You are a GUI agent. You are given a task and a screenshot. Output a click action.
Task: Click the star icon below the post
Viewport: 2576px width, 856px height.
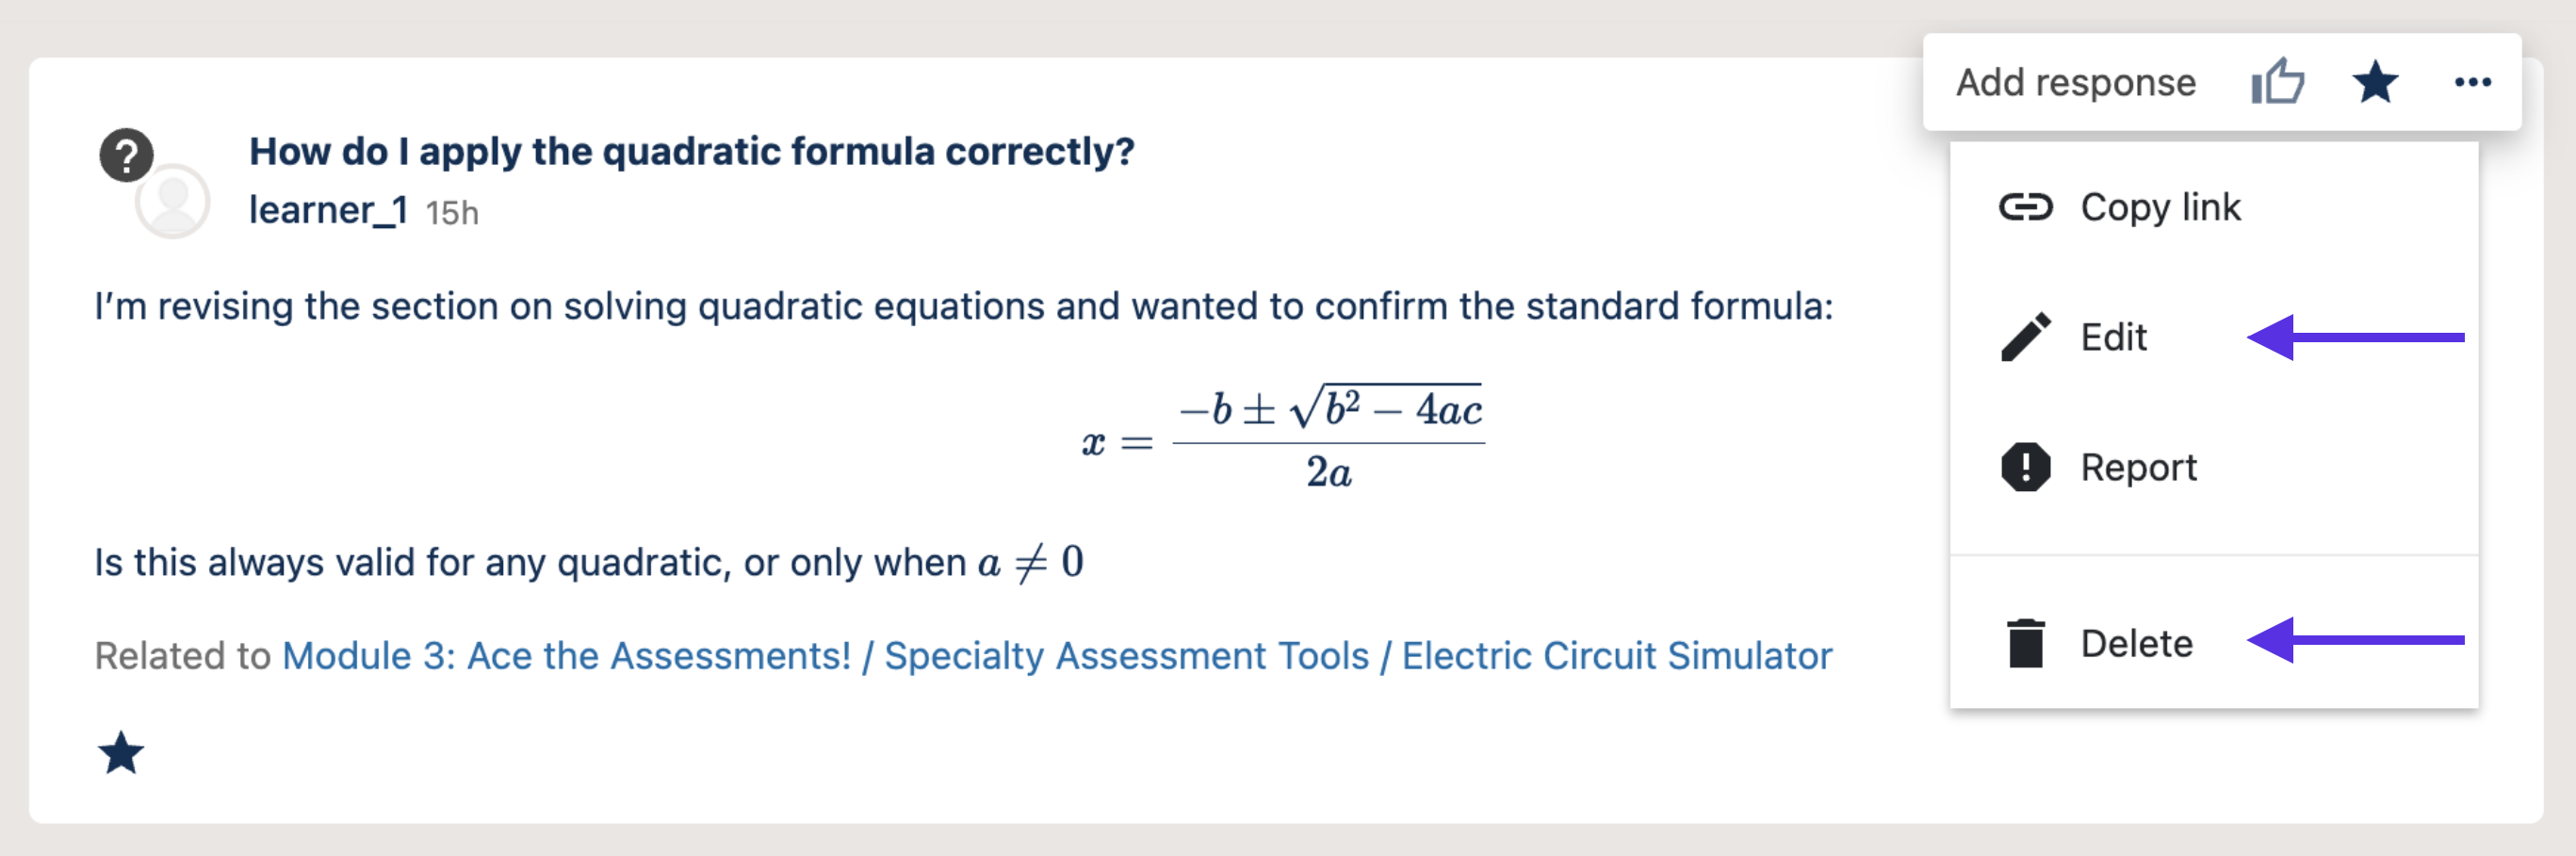tap(121, 753)
